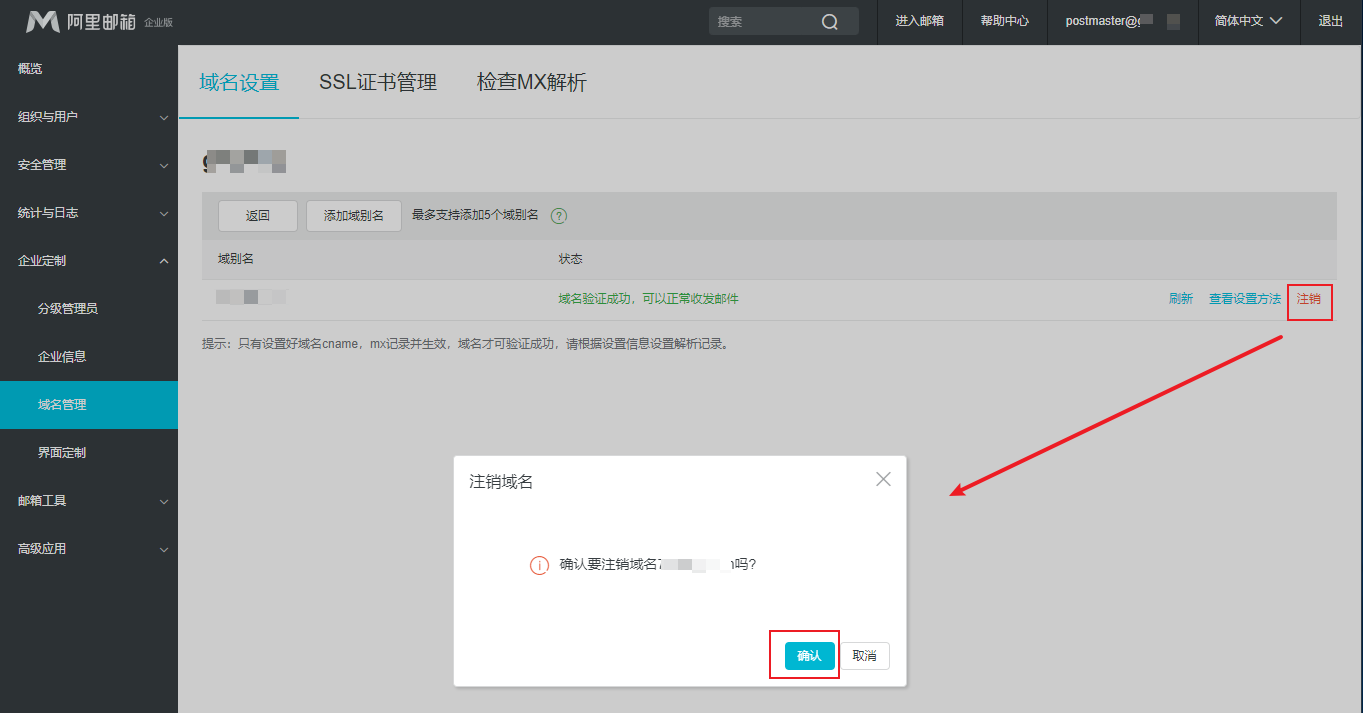
Task: Expand the 安全管理 sidebar section
Action: pos(89,165)
